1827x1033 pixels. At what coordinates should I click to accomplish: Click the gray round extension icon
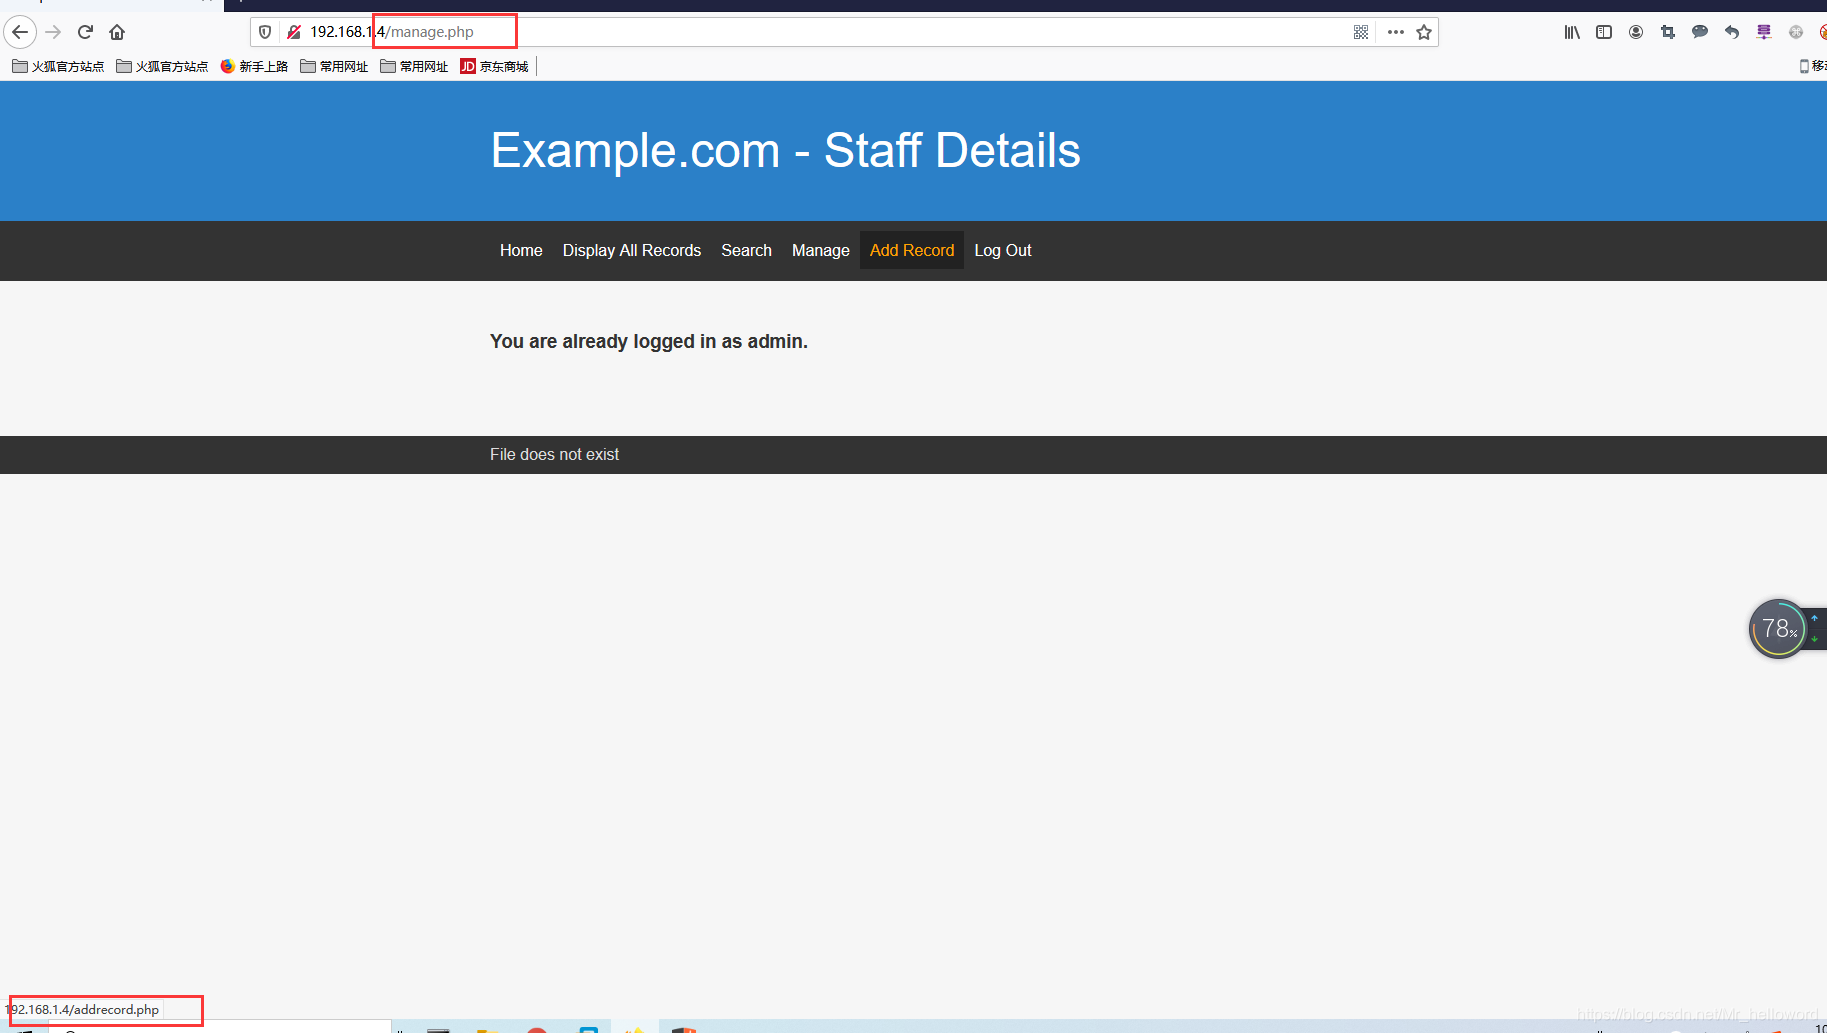click(1796, 32)
